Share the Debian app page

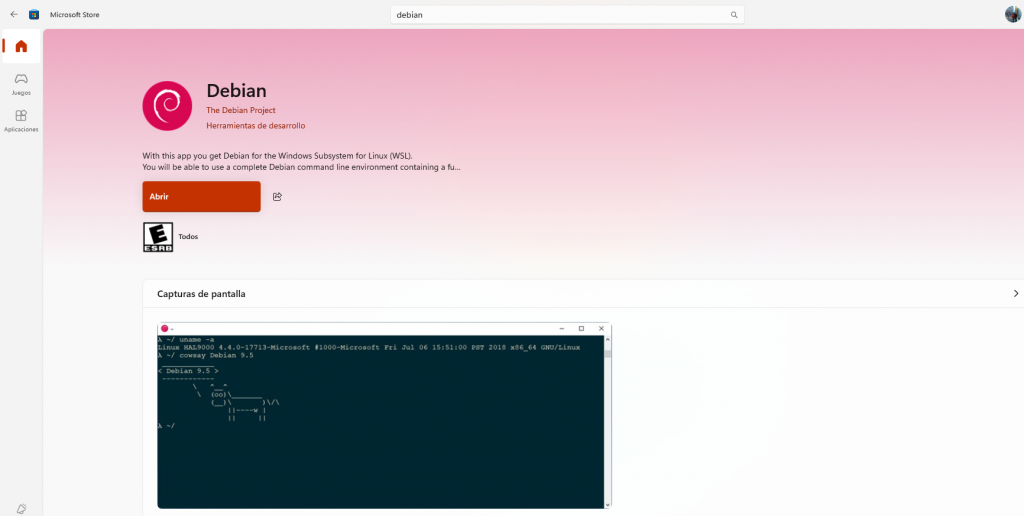click(x=277, y=197)
